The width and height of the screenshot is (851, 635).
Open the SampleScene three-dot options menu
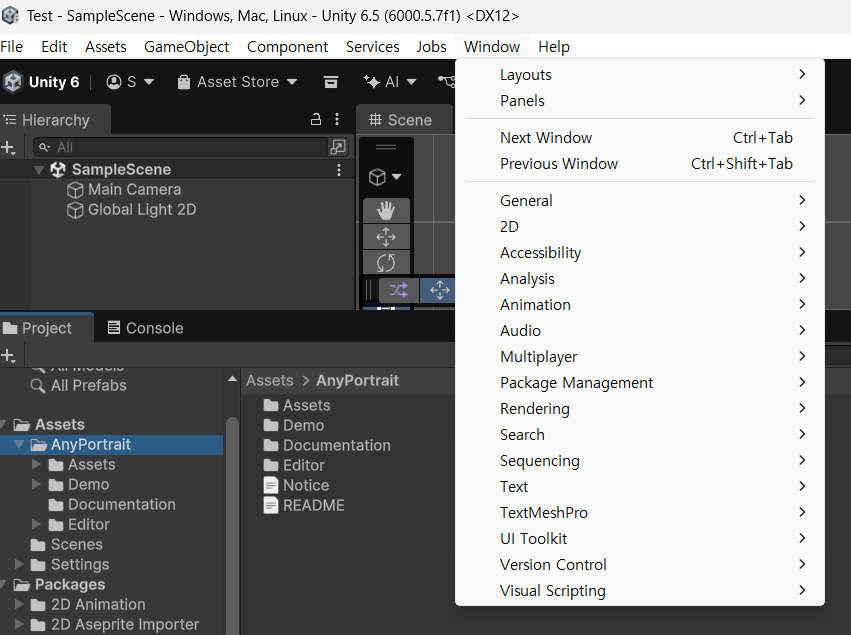(x=339, y=170)
